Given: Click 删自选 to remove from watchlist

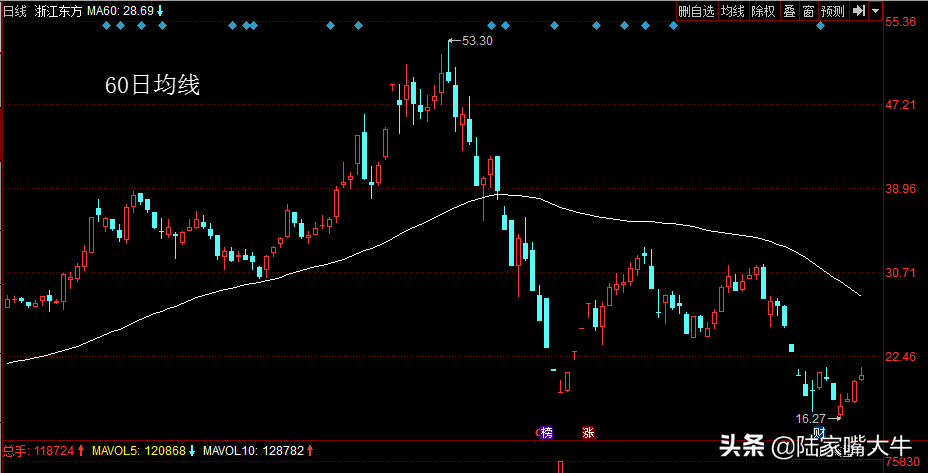Looking at the screenshot, I should coord(696,11).
